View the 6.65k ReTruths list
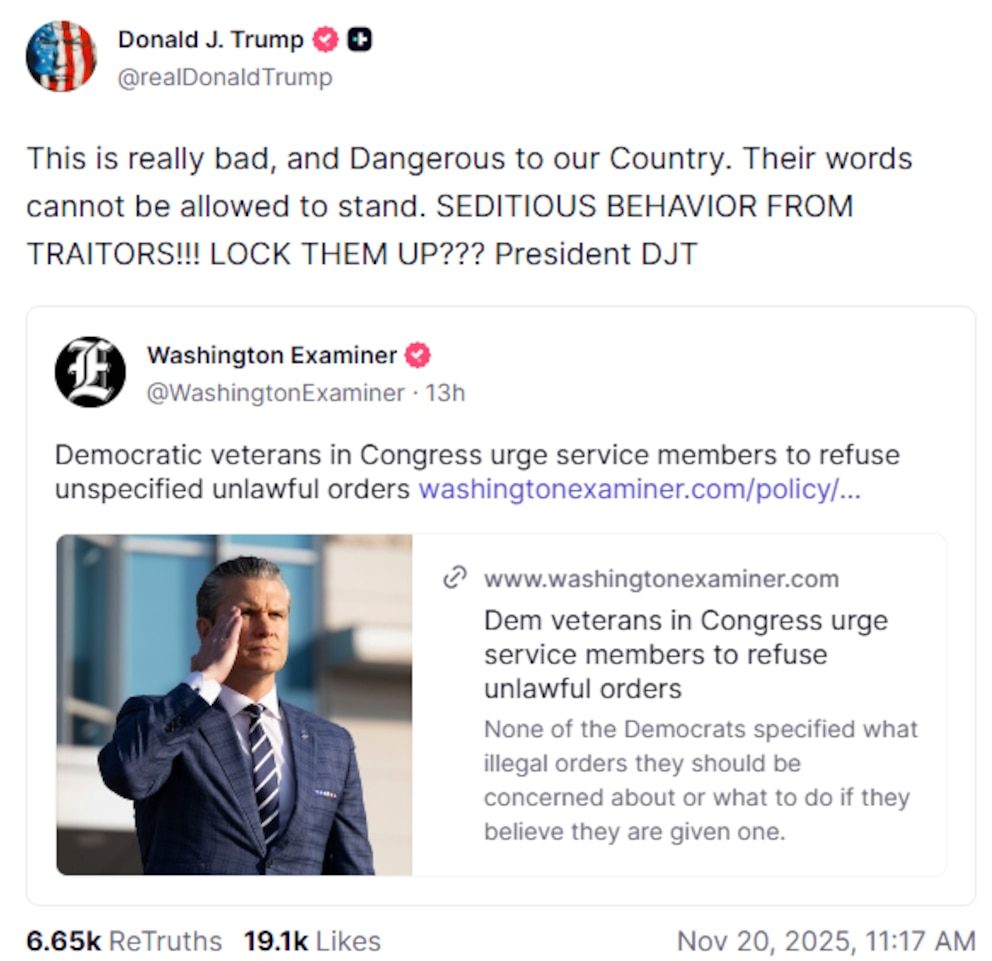The image size is (992, 961). (124, 941)
